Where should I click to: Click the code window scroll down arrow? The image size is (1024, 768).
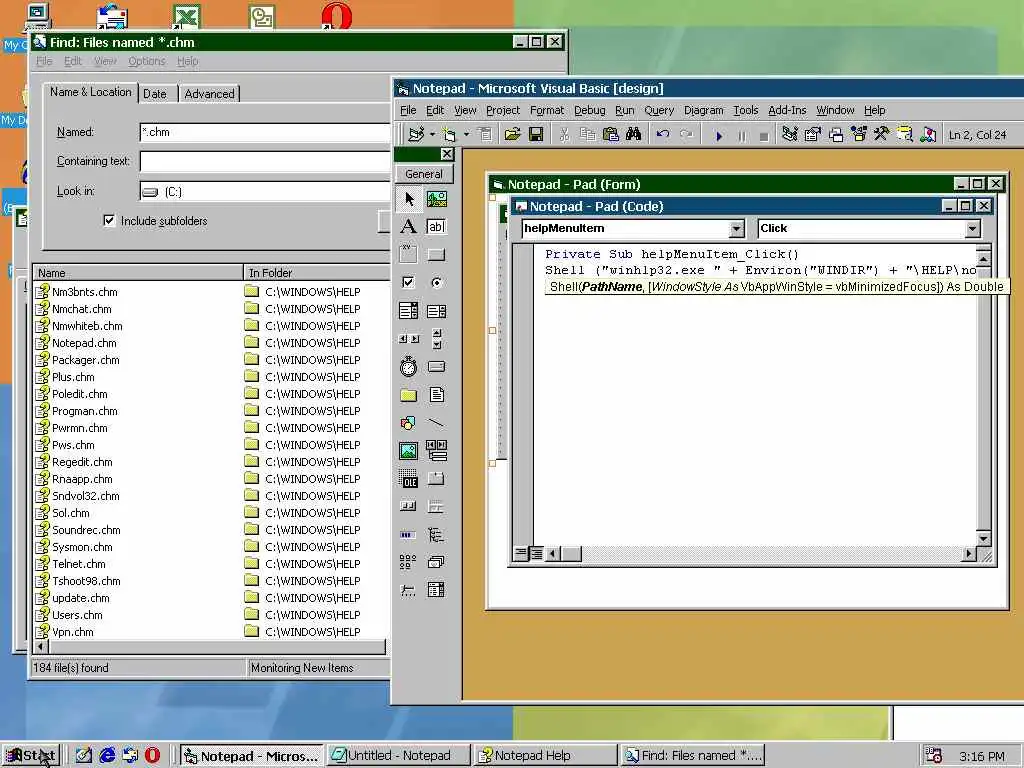pyautogui.click(x=984, y=539)
